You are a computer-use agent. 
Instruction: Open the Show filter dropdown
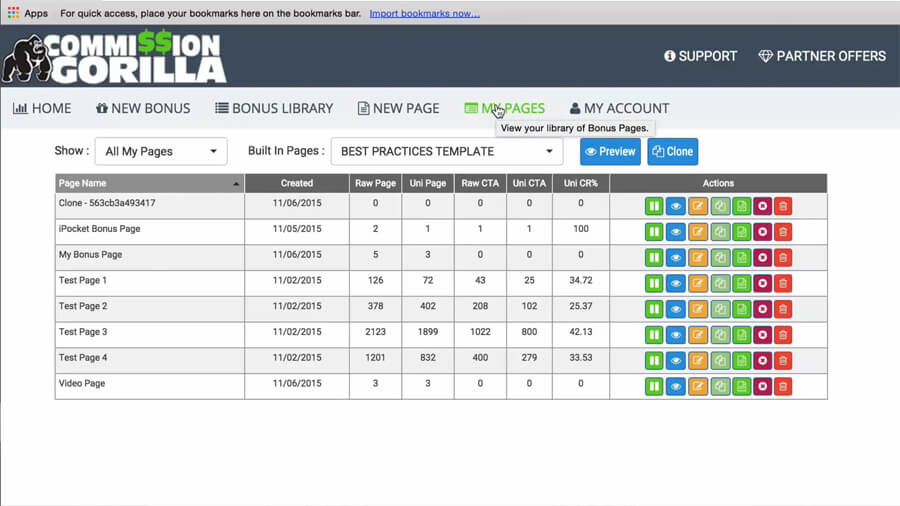(x=160, y=152)
